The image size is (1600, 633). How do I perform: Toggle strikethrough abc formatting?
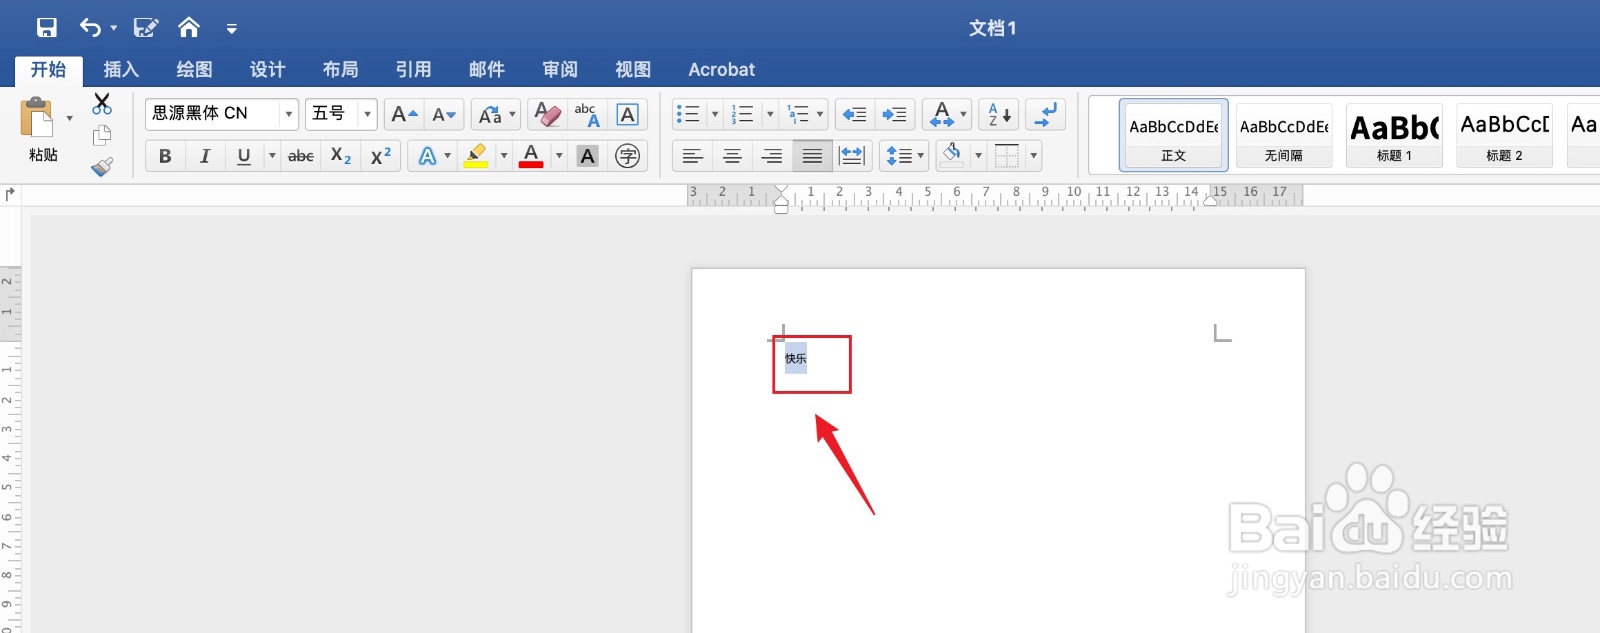[301, 156]
